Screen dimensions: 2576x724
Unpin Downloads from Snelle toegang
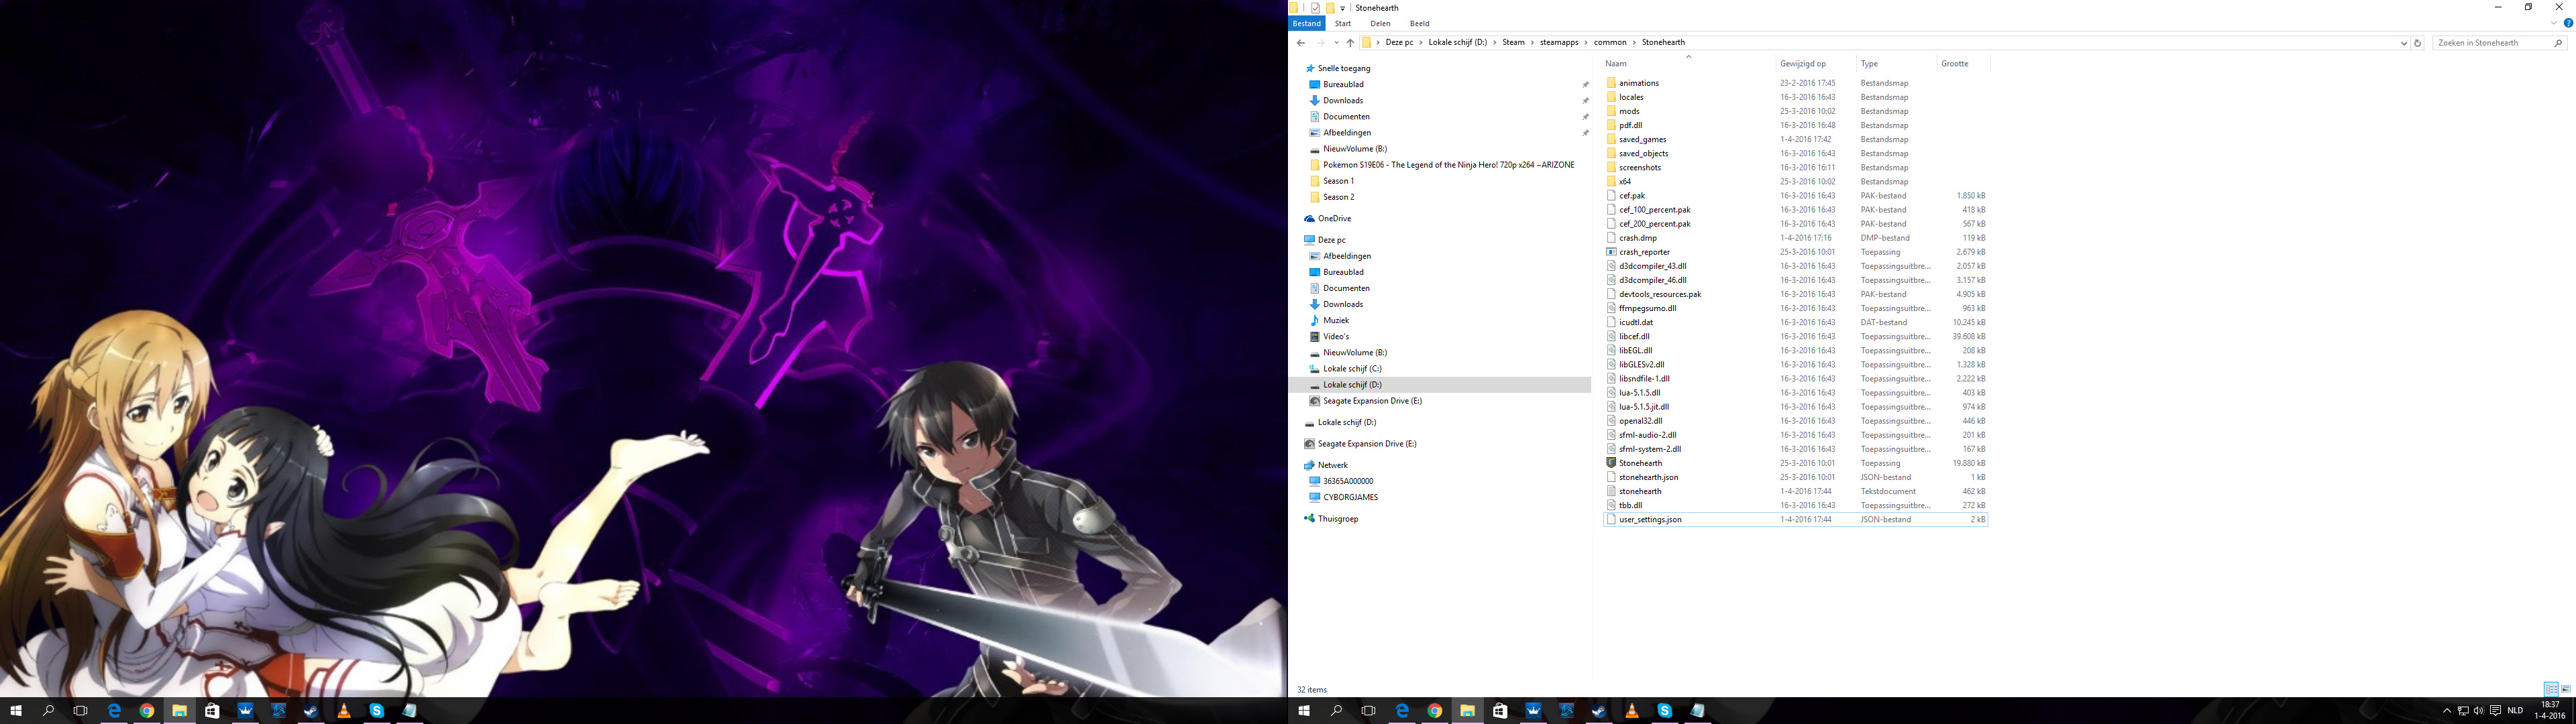pyautogui.click(x=1585, y=101)
